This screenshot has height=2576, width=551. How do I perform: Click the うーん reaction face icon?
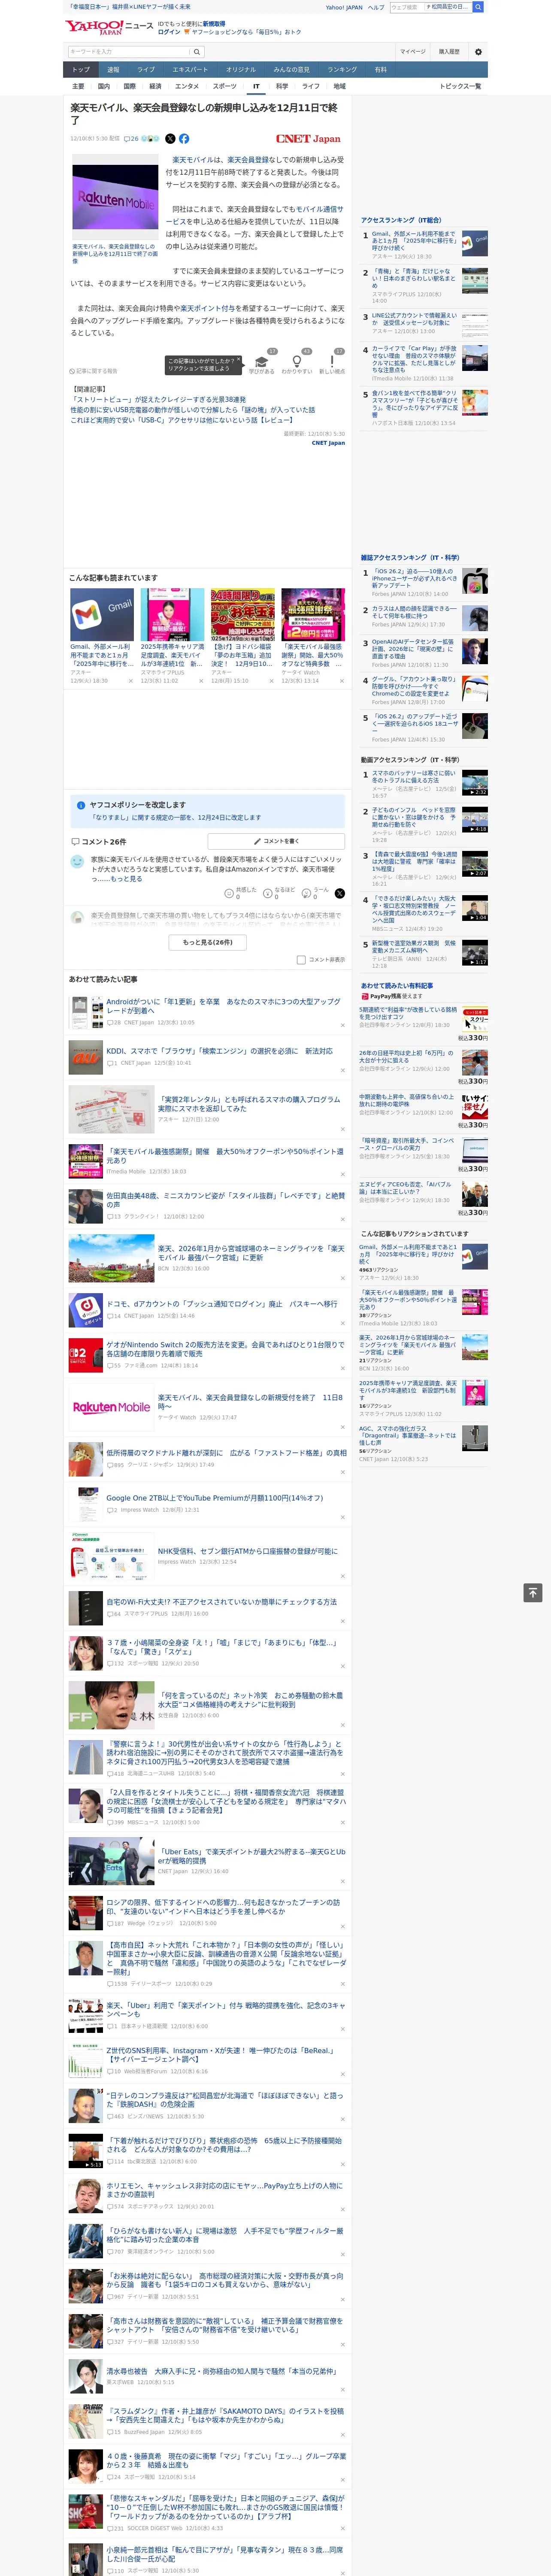pos(307,893)
